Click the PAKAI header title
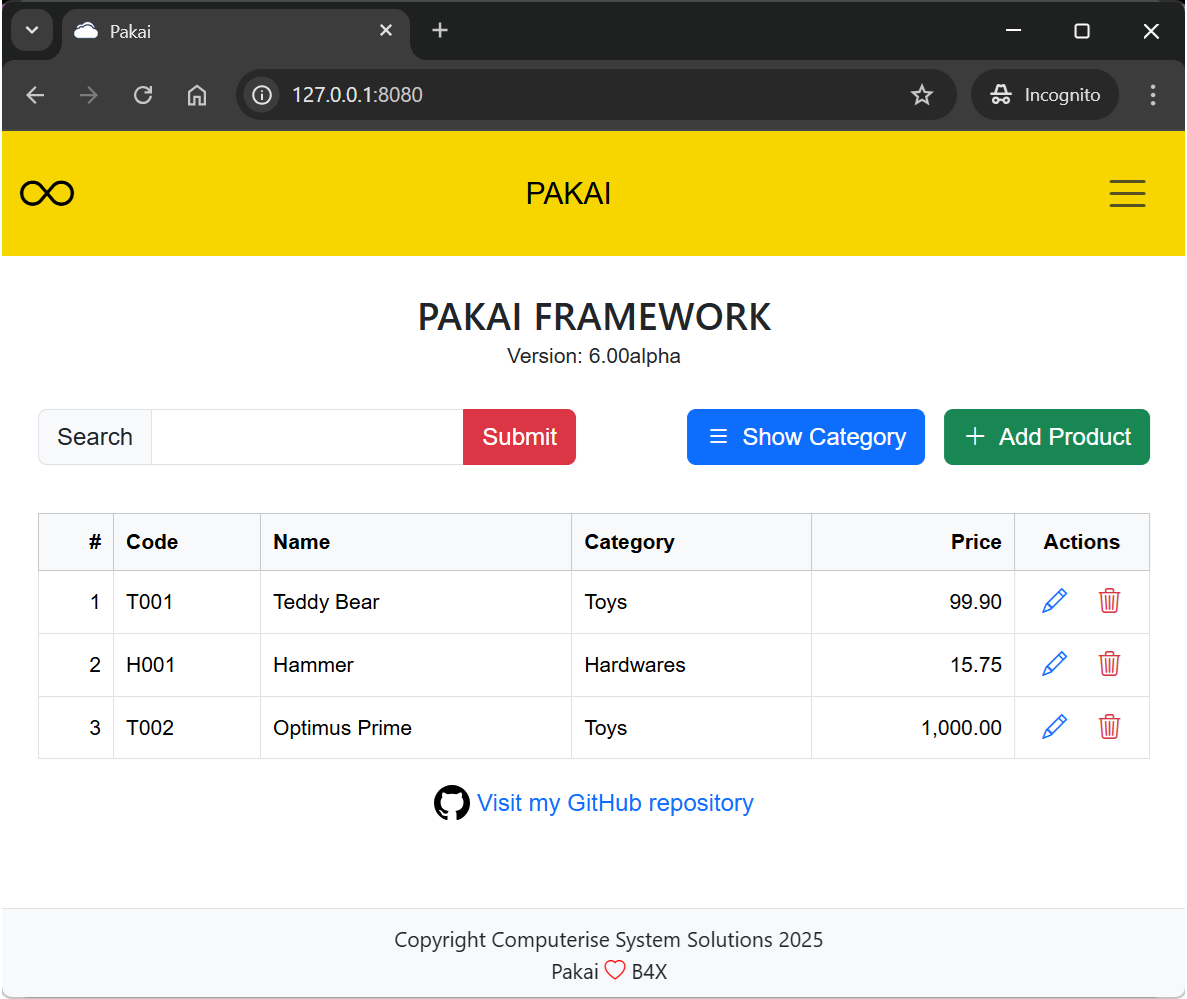1187x999 pixels. point(569,194)
